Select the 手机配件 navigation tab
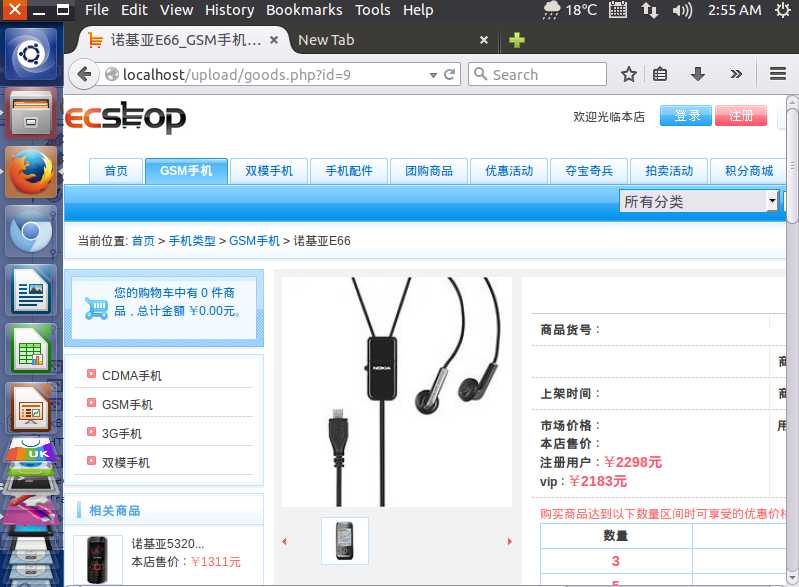The height and width of the screenshot is (587, 799). point(349,171)
